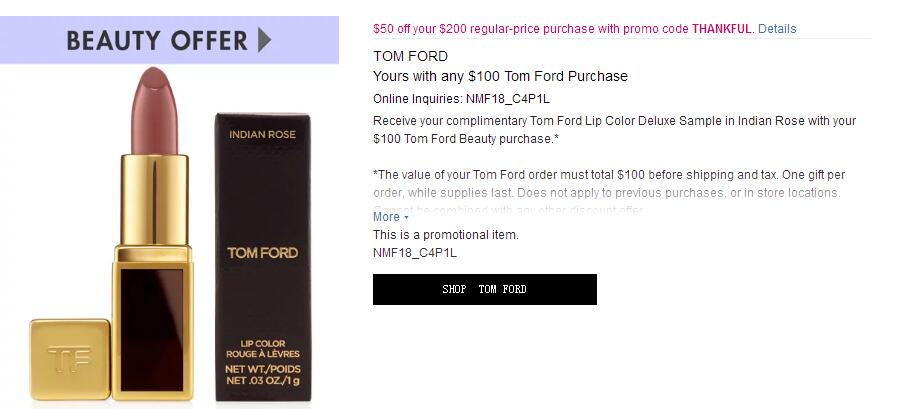Click the 'Yours with any $100' title
Viewport: 912px width, 409px height.
tap(500, 76)
